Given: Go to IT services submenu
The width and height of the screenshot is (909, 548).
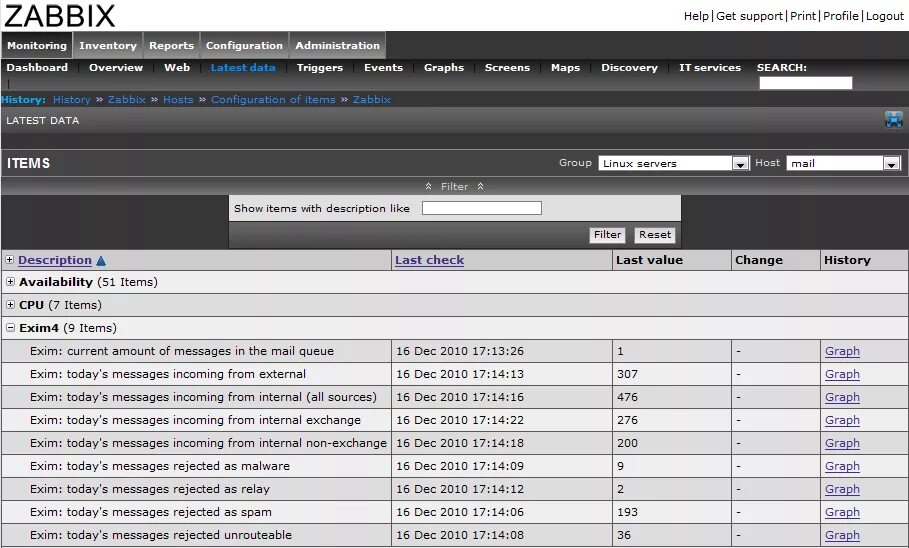Looking at the screenshot, I should (710, 67).
